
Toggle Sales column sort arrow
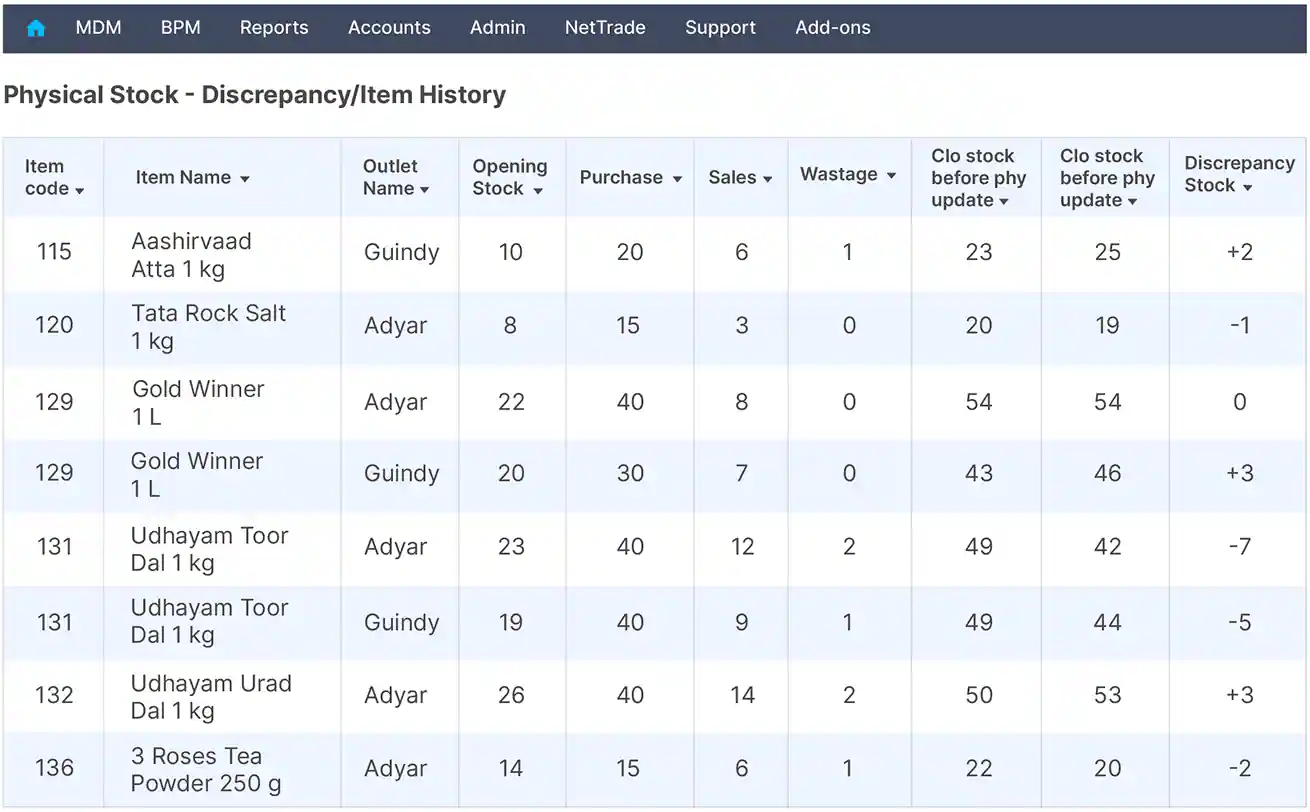click(x=768, y=179)
